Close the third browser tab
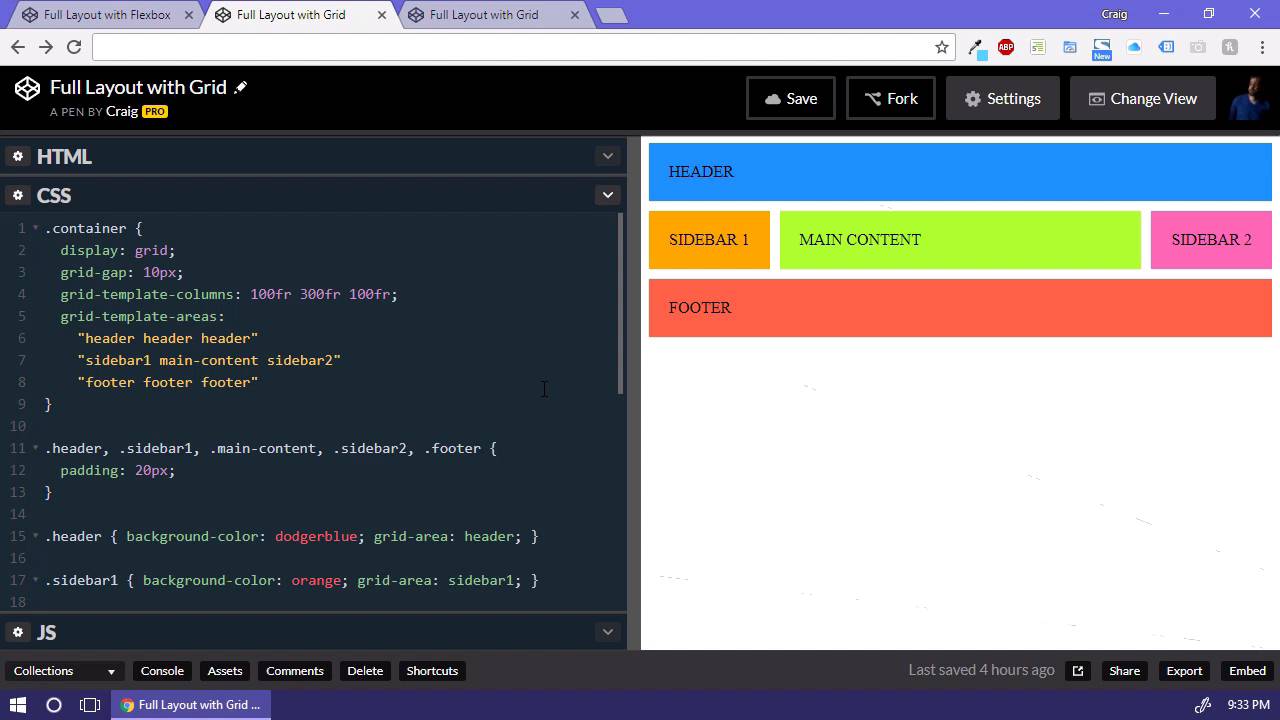This screenshot has height=720, width=1280. 575,15
